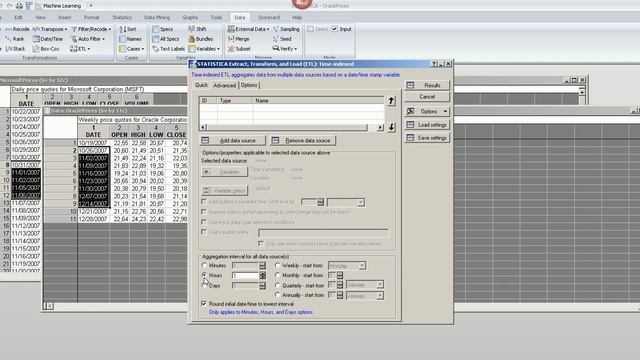Switch to the Options tab in the ETL dialog

249,85
